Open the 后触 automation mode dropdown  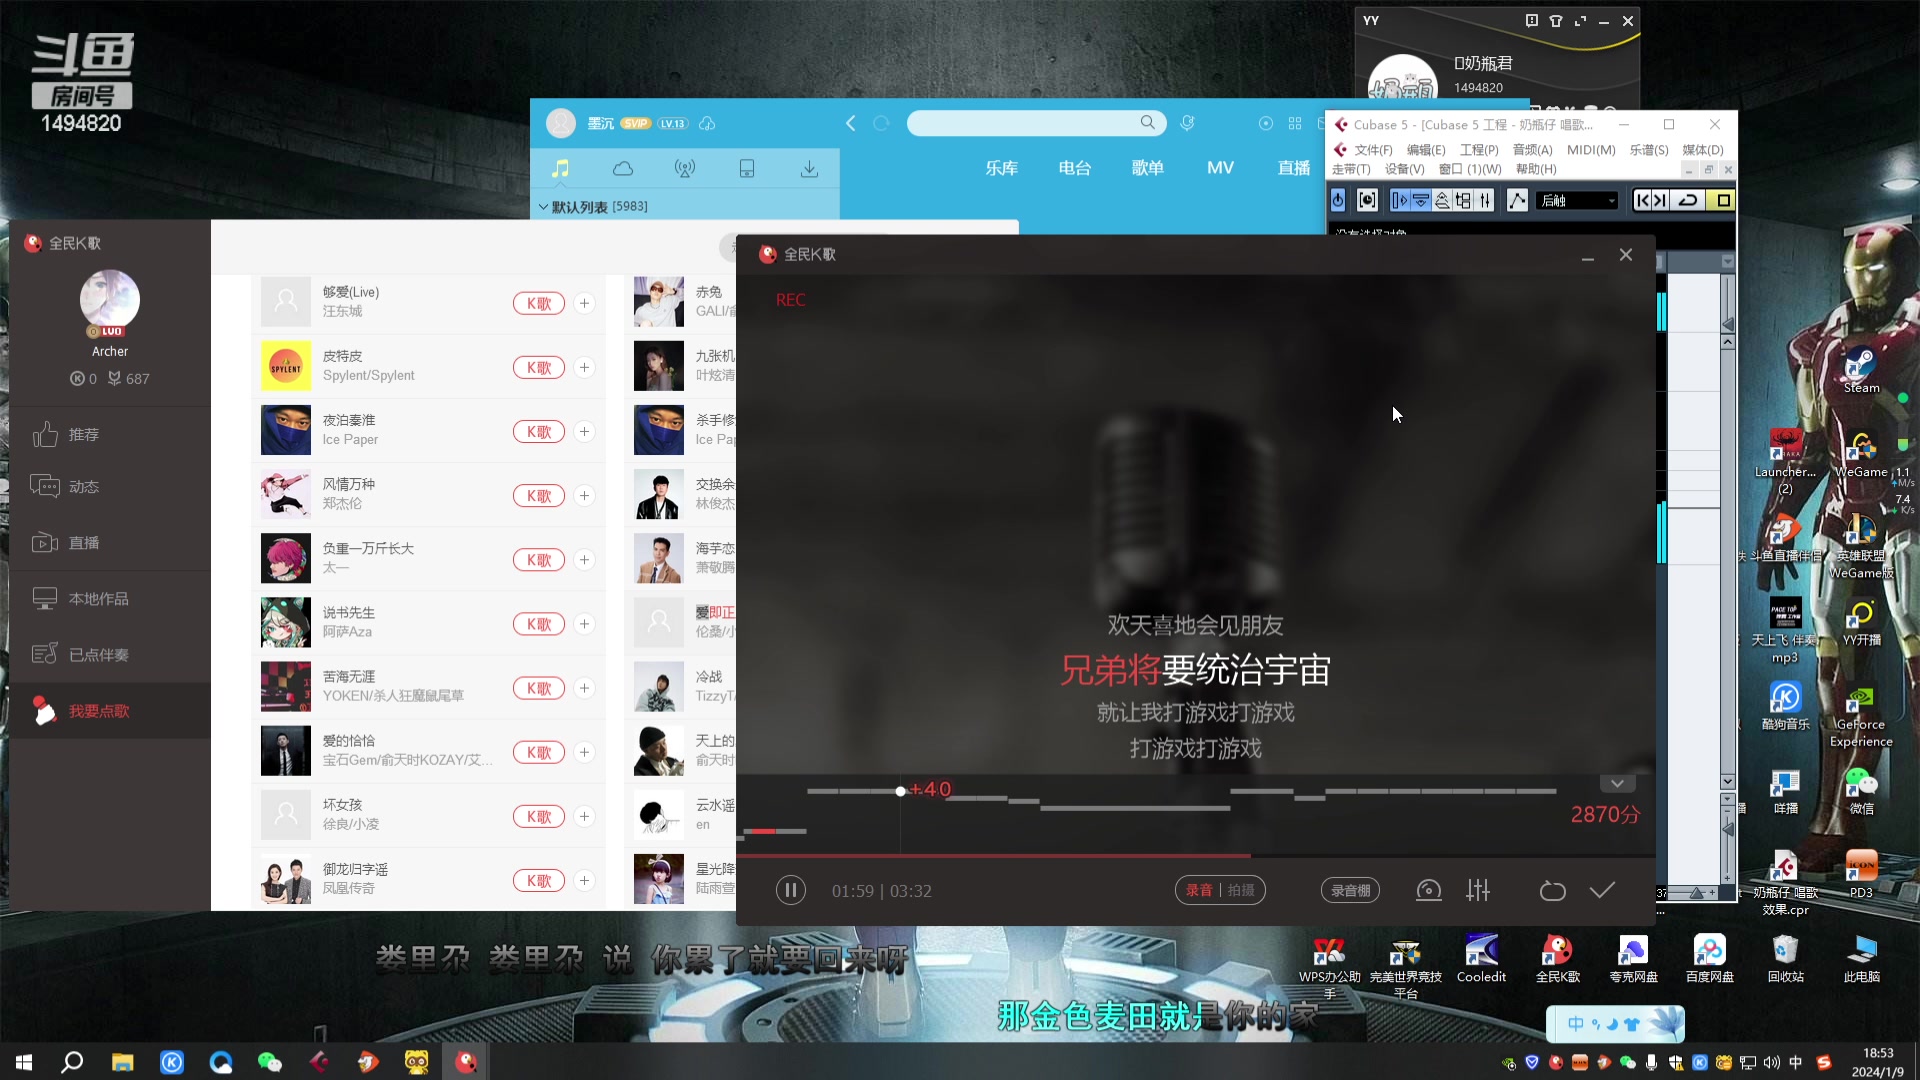click(x=1577, y=201)
